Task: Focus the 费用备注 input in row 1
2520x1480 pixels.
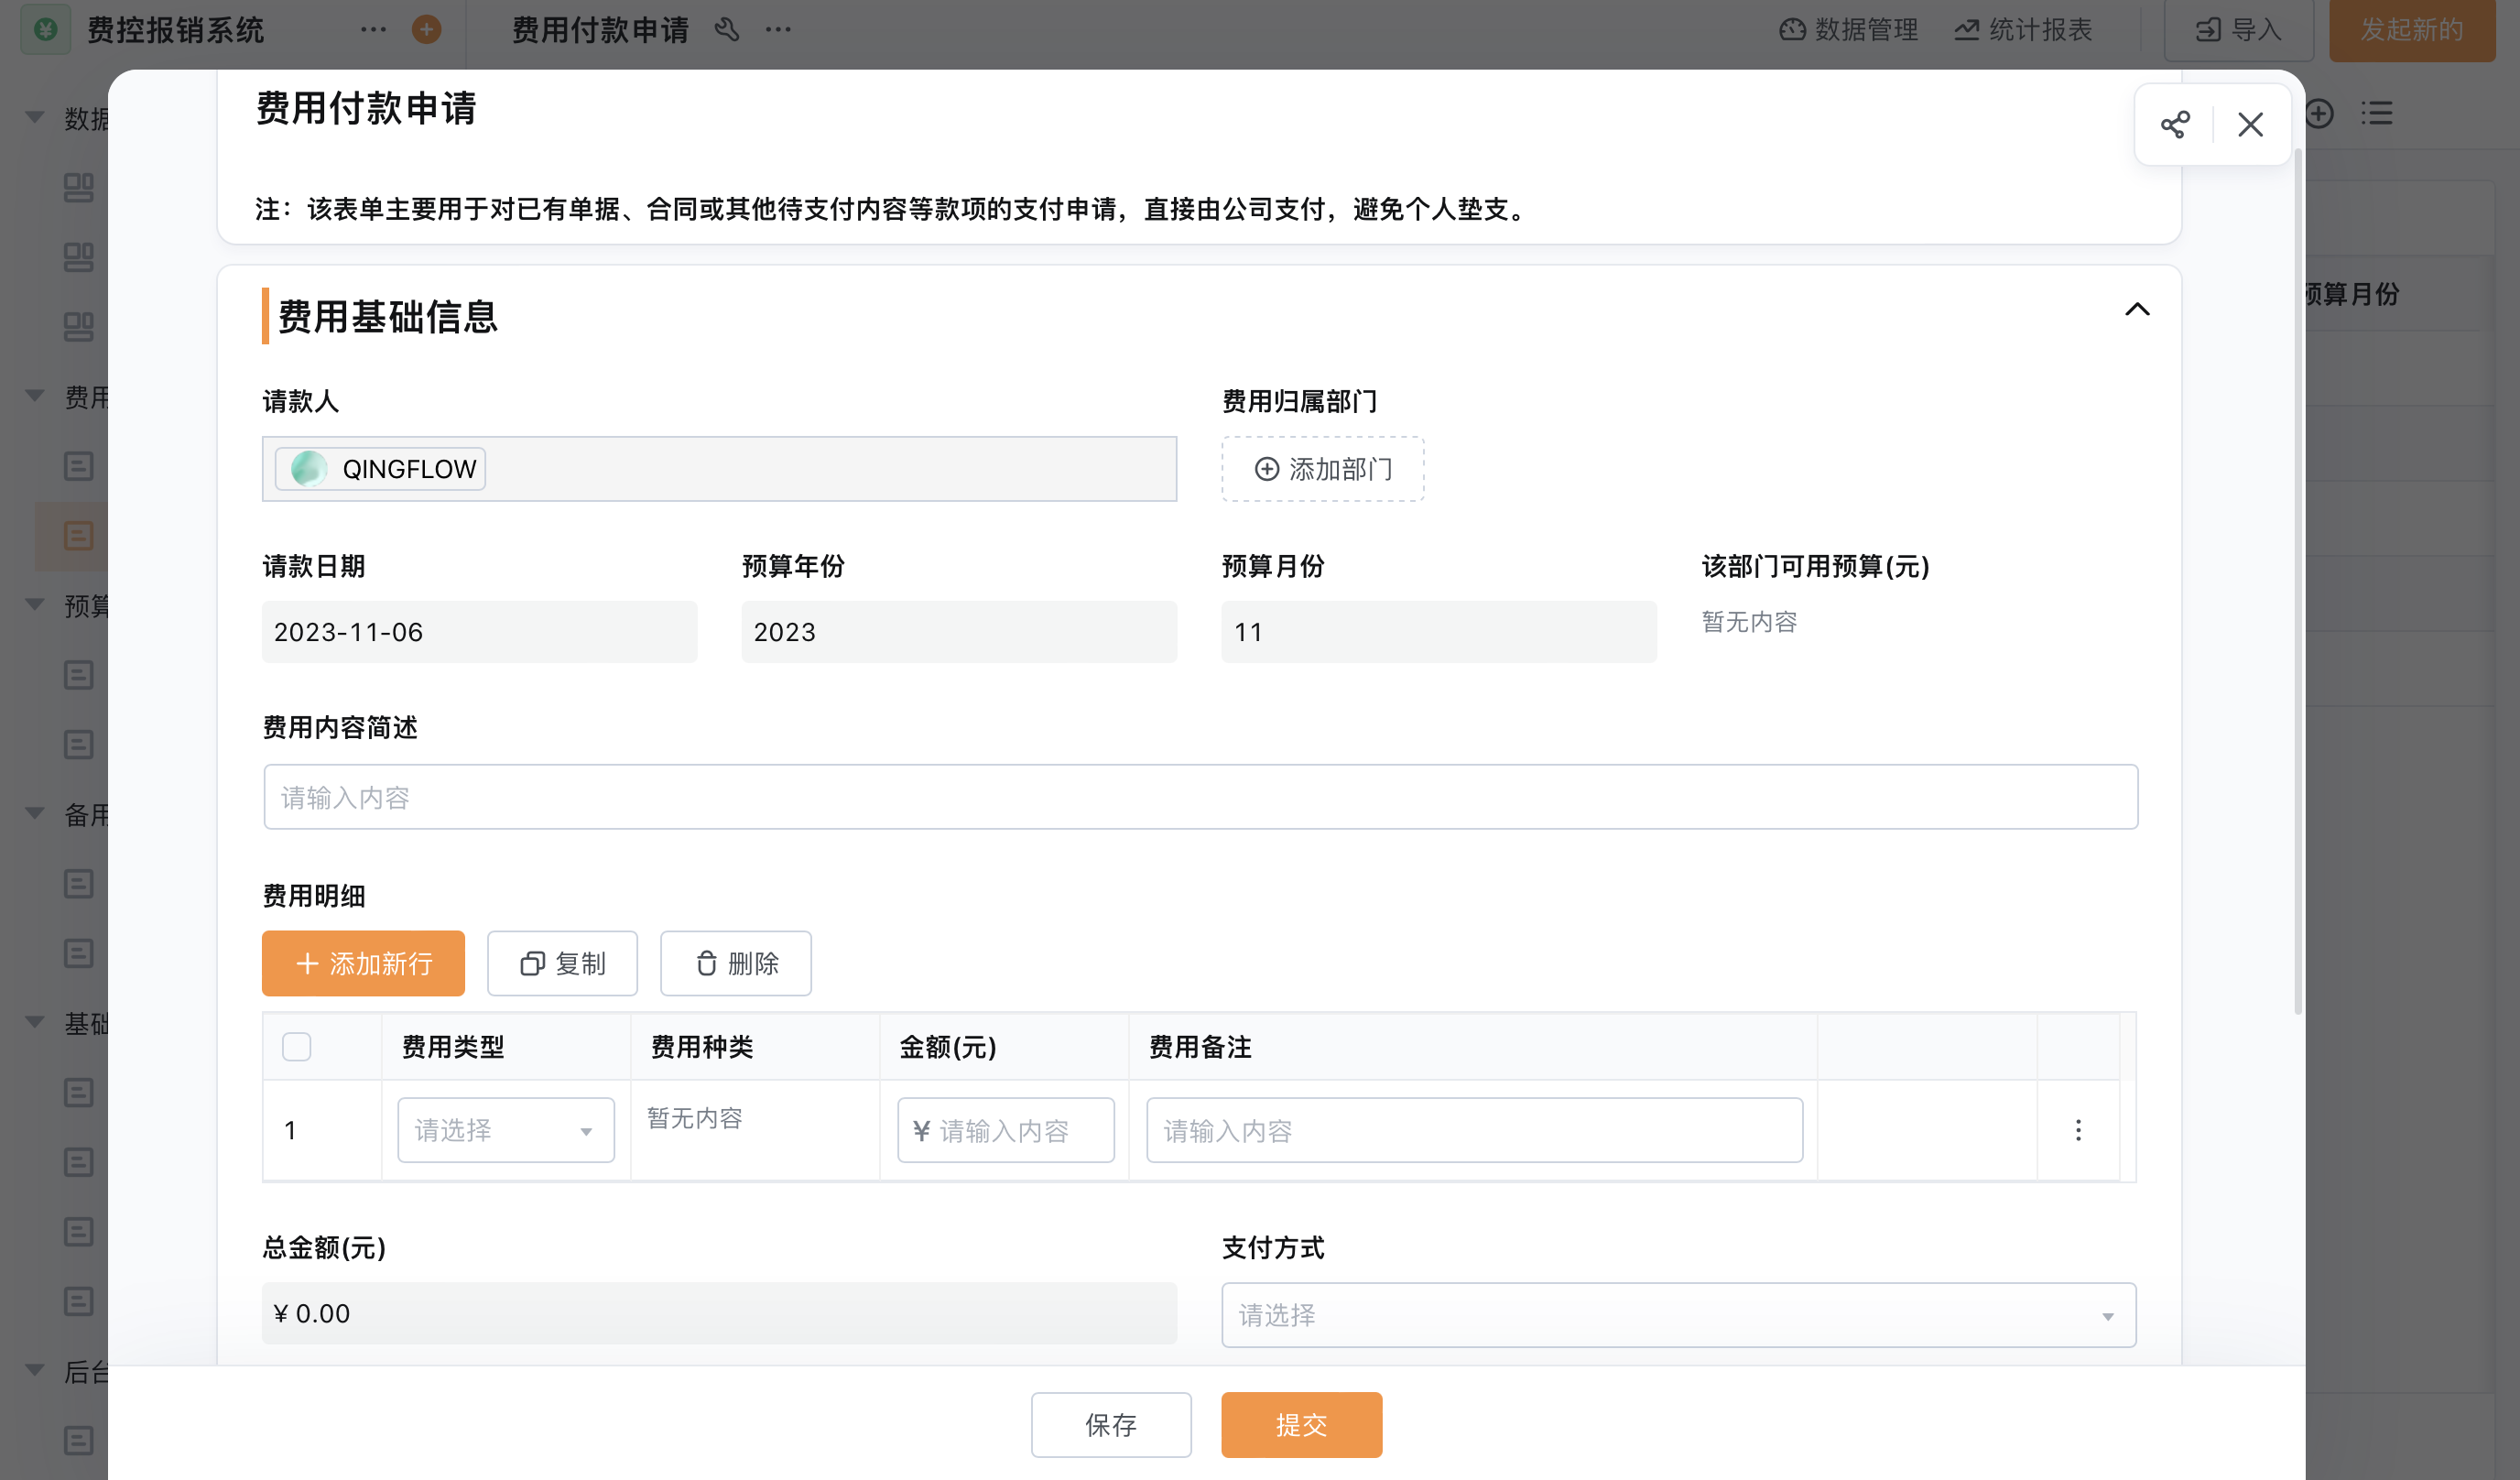Action: coord(1474,1130)
